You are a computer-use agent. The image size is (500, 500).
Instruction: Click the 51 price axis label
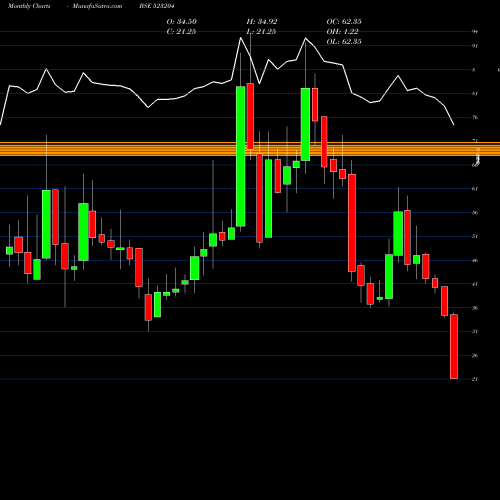[475, 236]
